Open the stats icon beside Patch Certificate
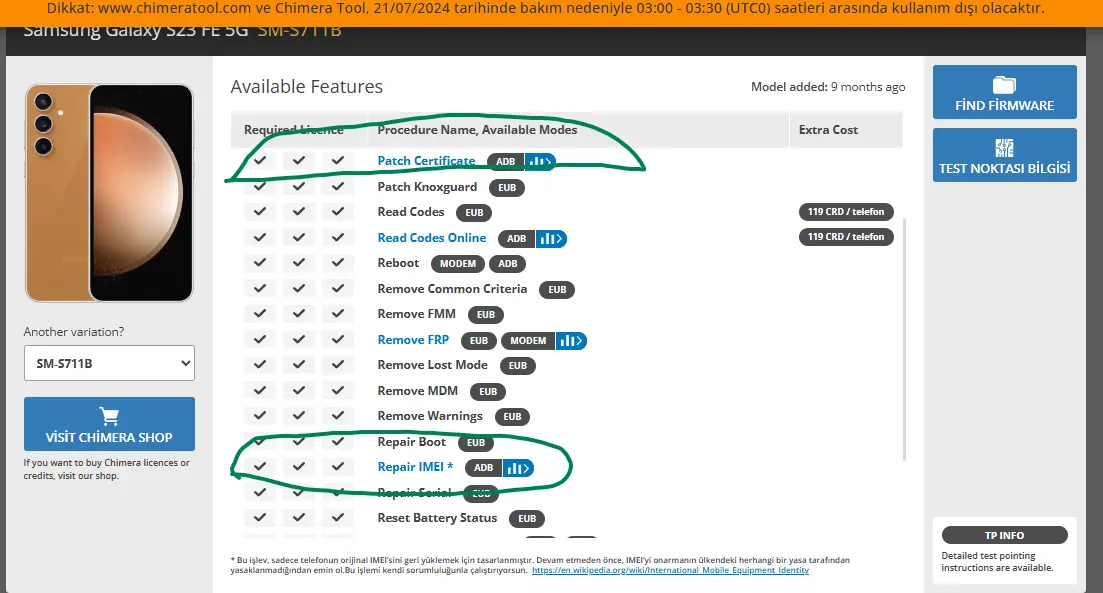The height and width of the screenshot is (593, 1103). click(540, 161)
